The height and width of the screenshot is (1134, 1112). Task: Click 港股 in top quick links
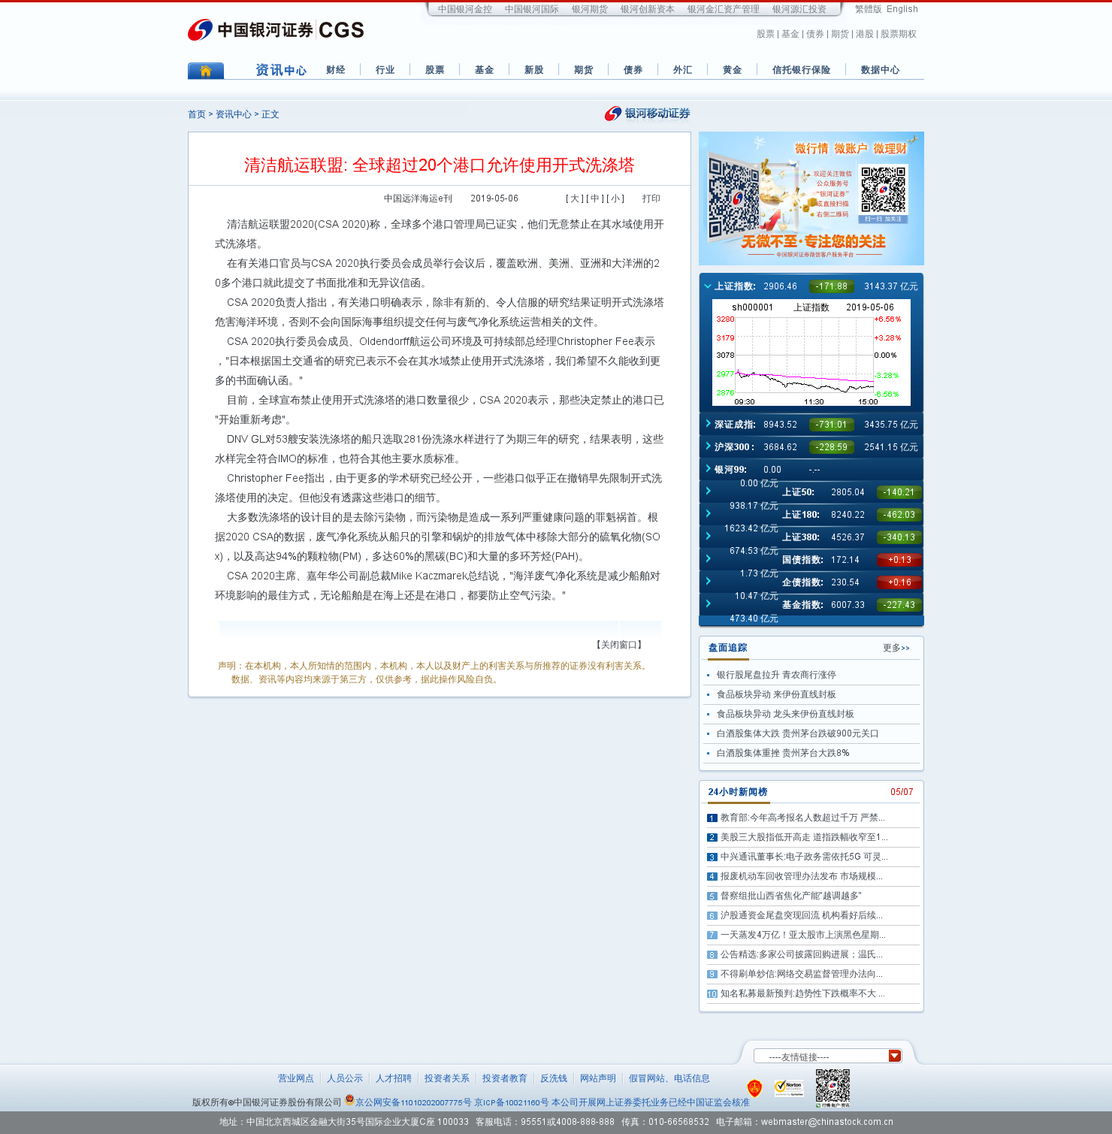(865, 34)
